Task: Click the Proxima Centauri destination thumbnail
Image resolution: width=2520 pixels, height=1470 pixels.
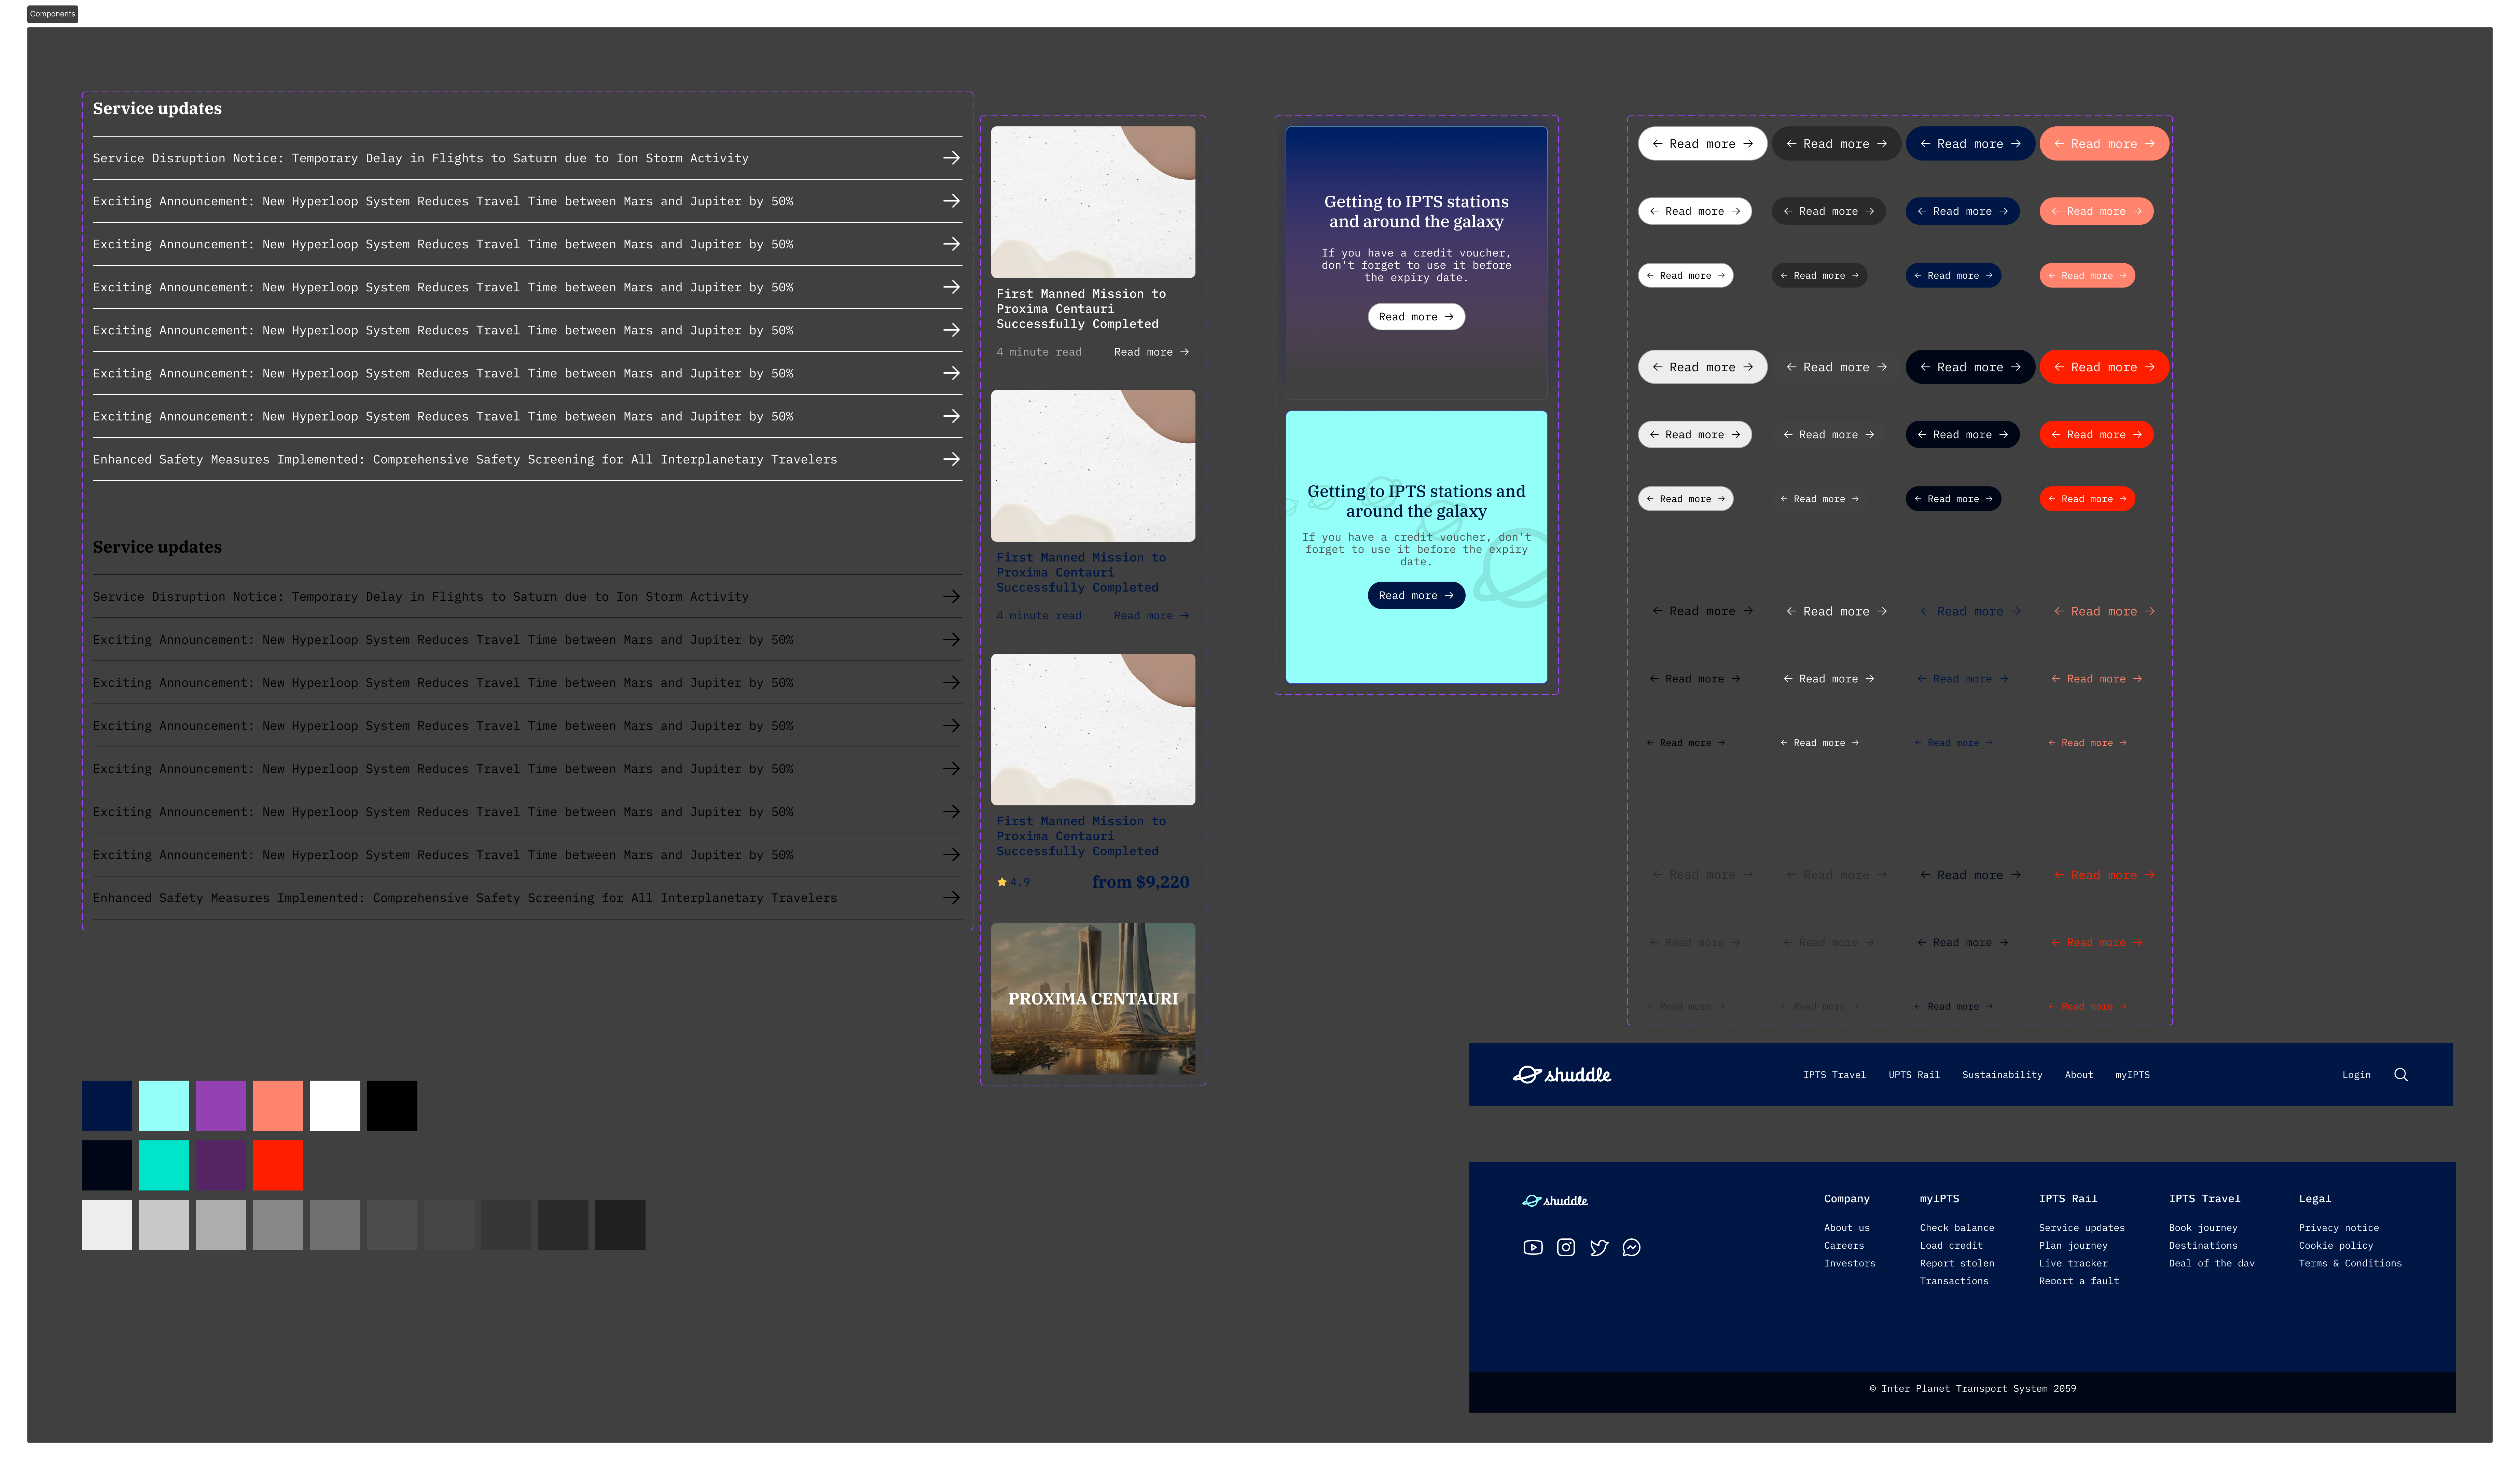Action: (1093, 998)
